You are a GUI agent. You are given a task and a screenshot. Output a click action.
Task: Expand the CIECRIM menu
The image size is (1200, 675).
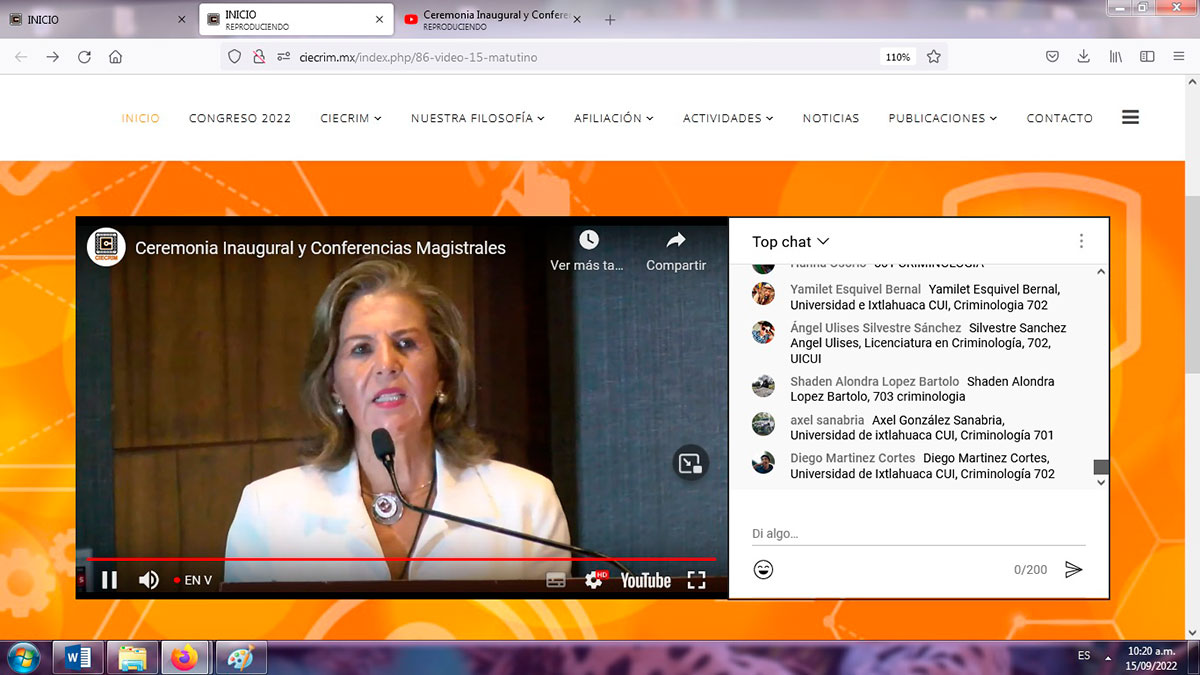[x=351, y=118]
